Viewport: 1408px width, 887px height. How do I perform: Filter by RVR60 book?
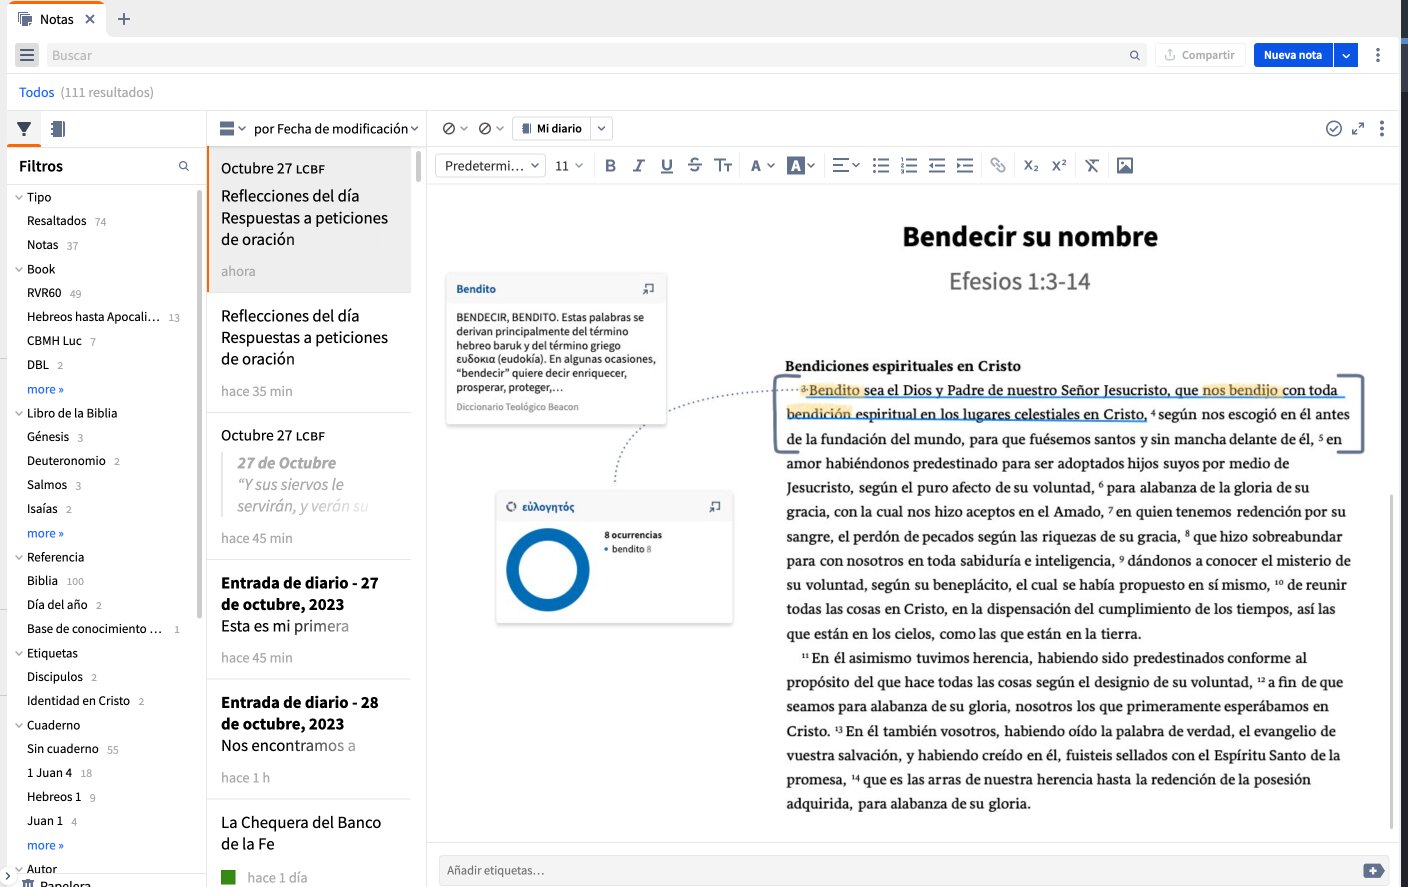click(x=44, y=293)
